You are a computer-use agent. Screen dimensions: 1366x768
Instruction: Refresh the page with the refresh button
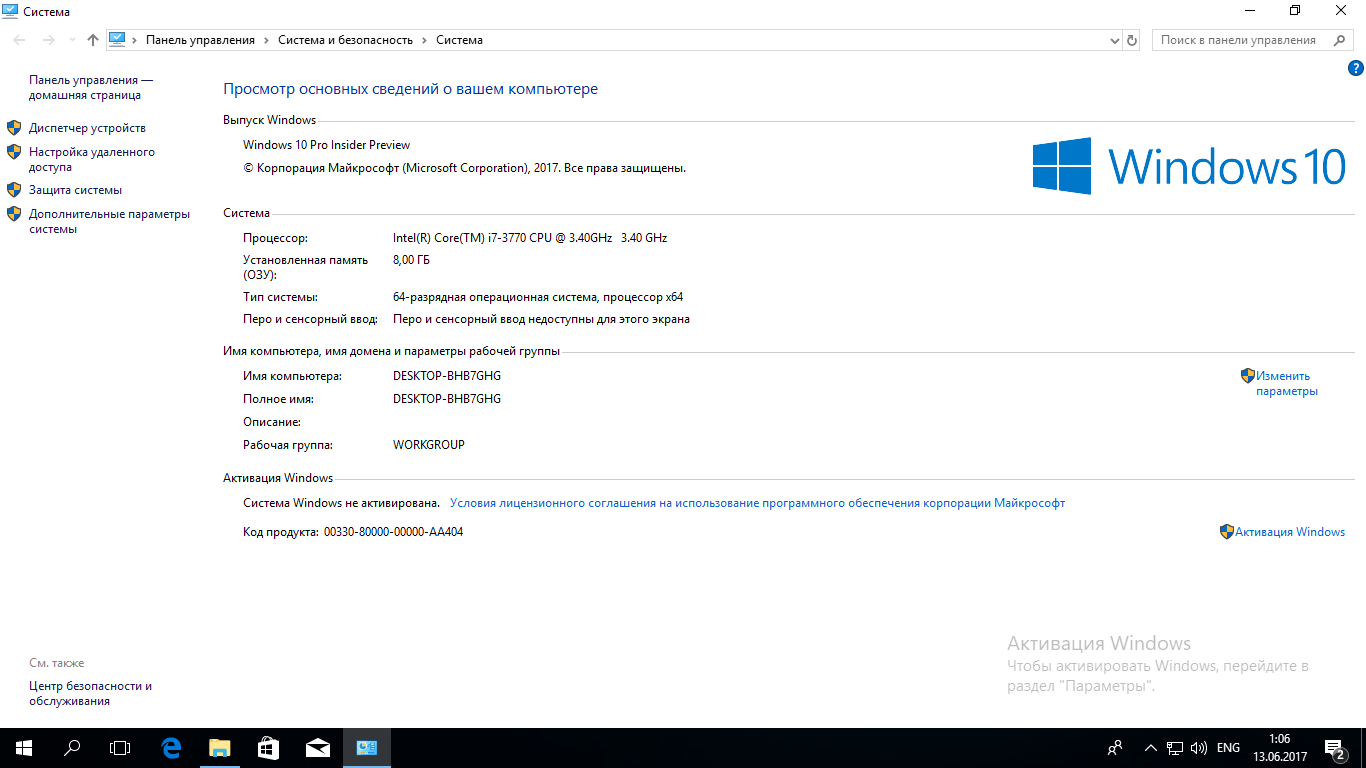(1132, 40)
